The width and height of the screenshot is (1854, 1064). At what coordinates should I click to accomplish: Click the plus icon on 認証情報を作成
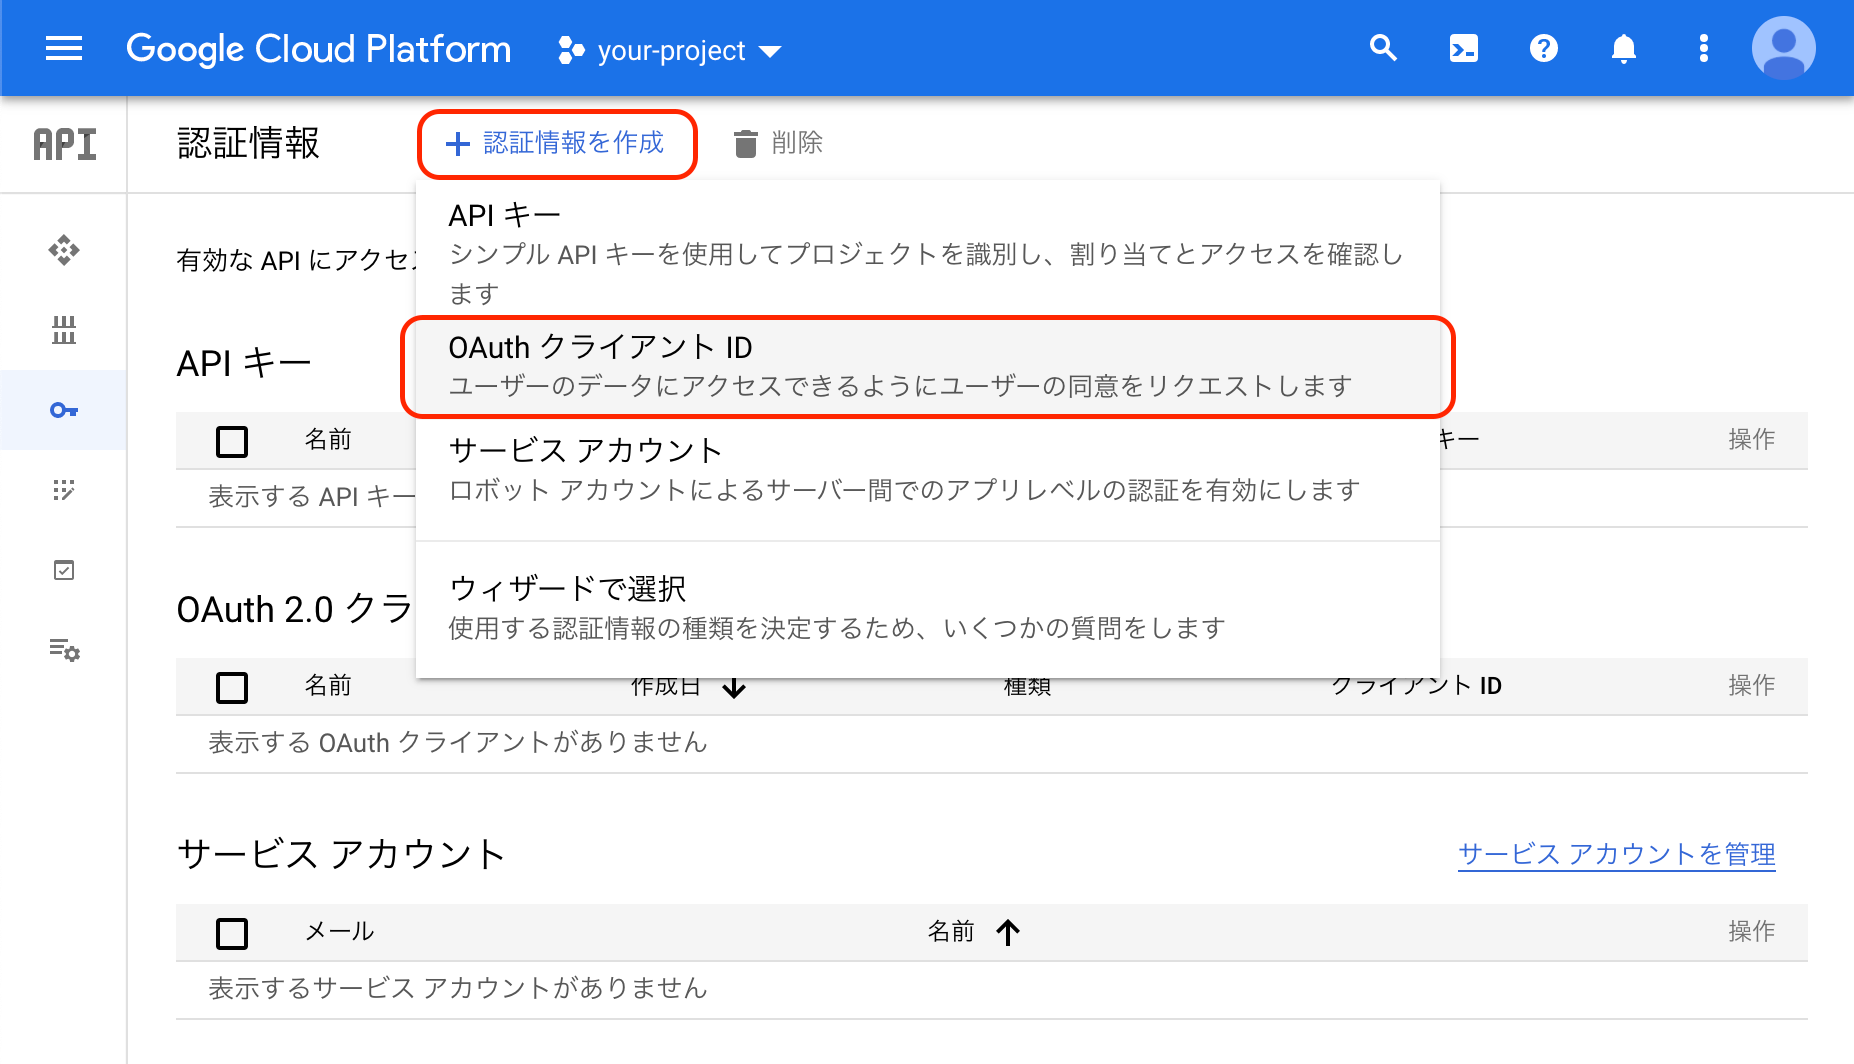458,144
